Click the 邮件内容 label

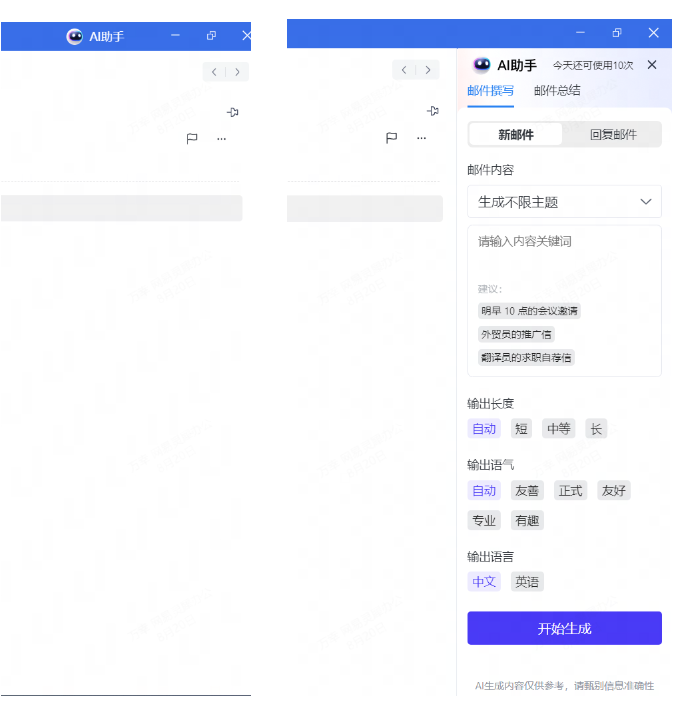pos(490,170)
